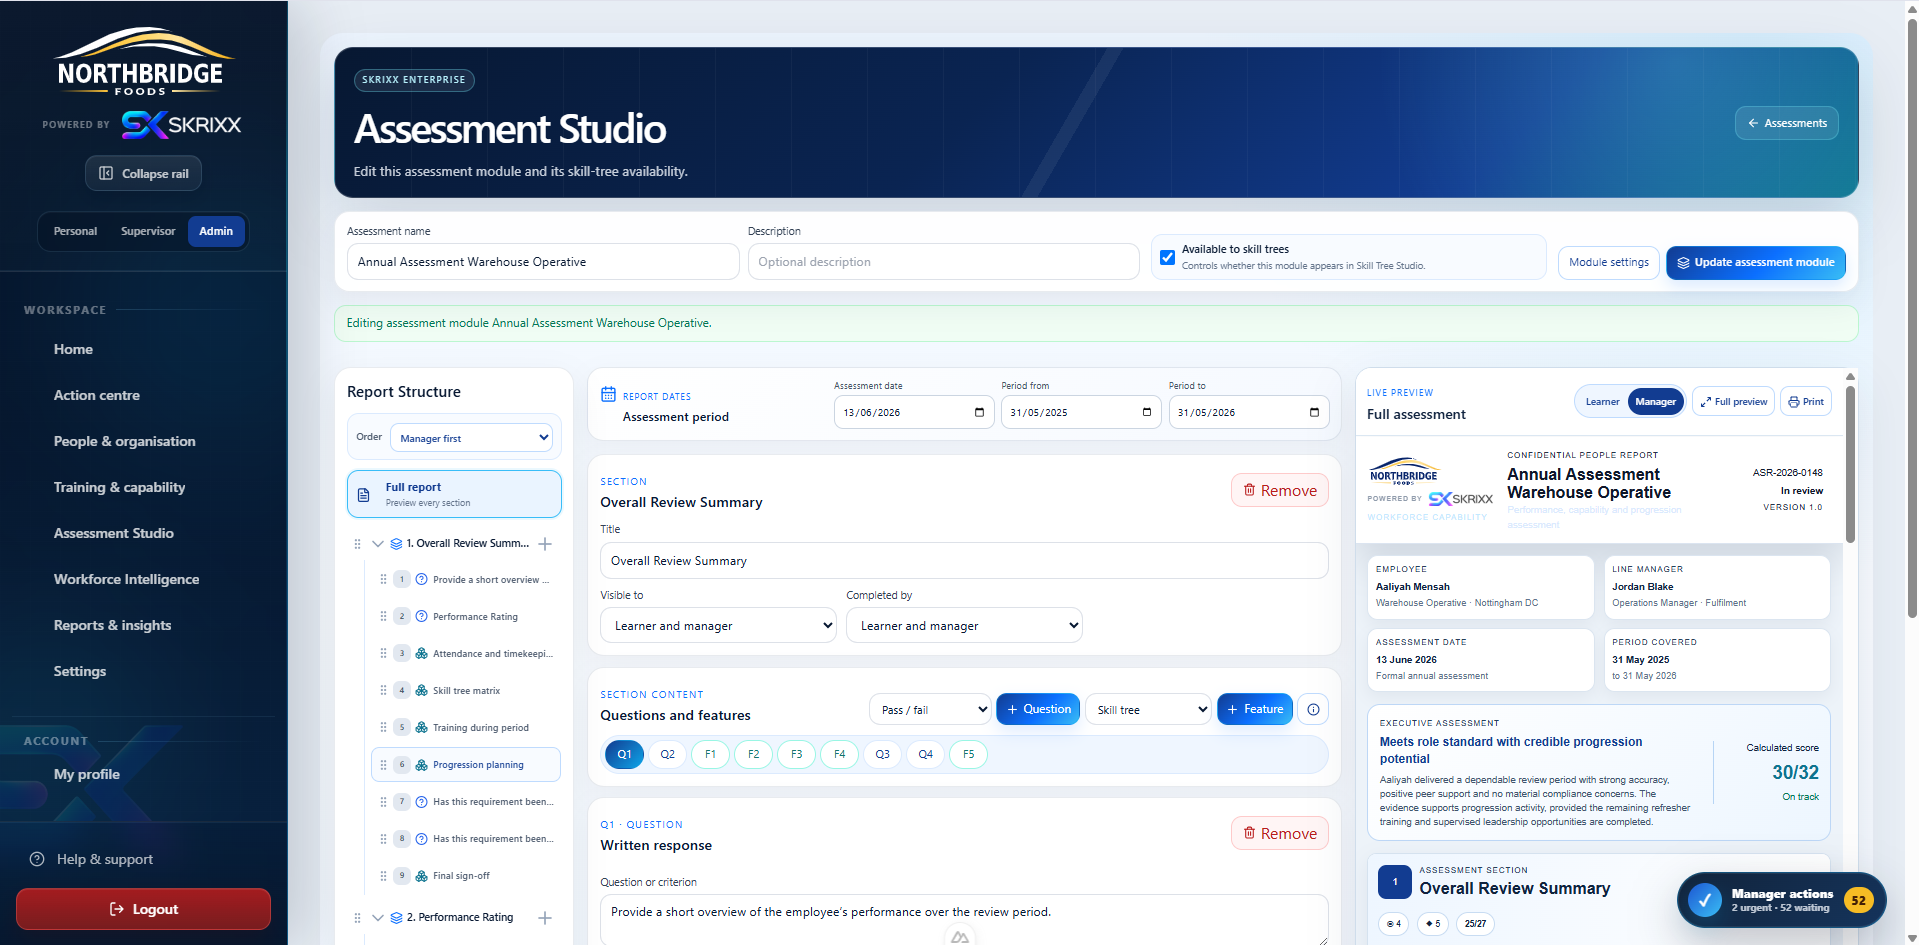Image resolution: width=1919 pixels, height=945 pixels.
Task: Click drag handle for Performance Rating item 2
Action: 383,616
